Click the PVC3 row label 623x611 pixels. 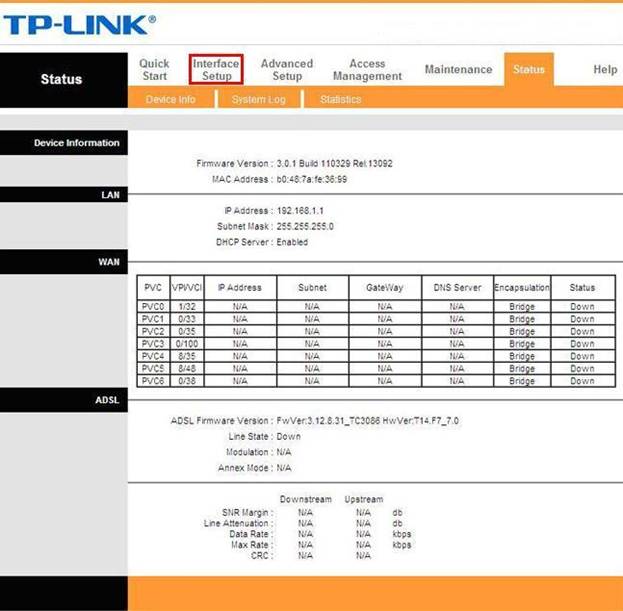point(153,344)
